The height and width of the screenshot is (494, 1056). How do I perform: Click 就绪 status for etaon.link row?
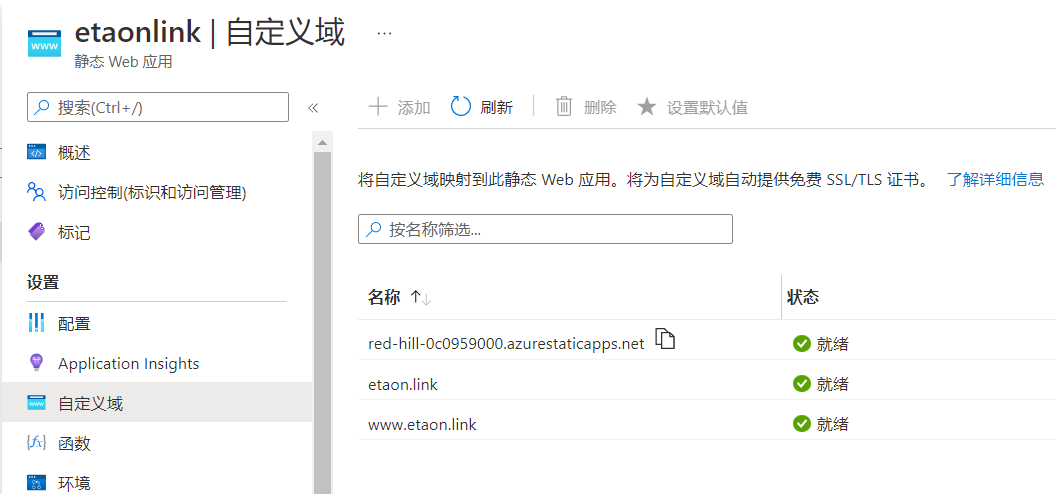click(x=832, y=384)
